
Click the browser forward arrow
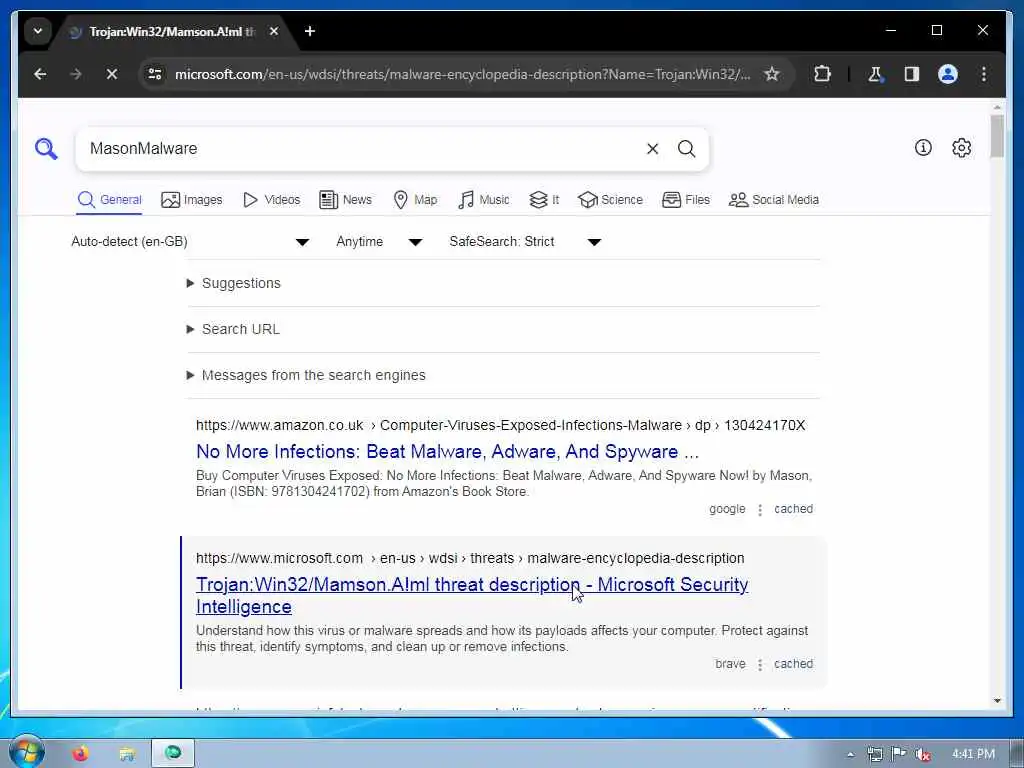76,74
